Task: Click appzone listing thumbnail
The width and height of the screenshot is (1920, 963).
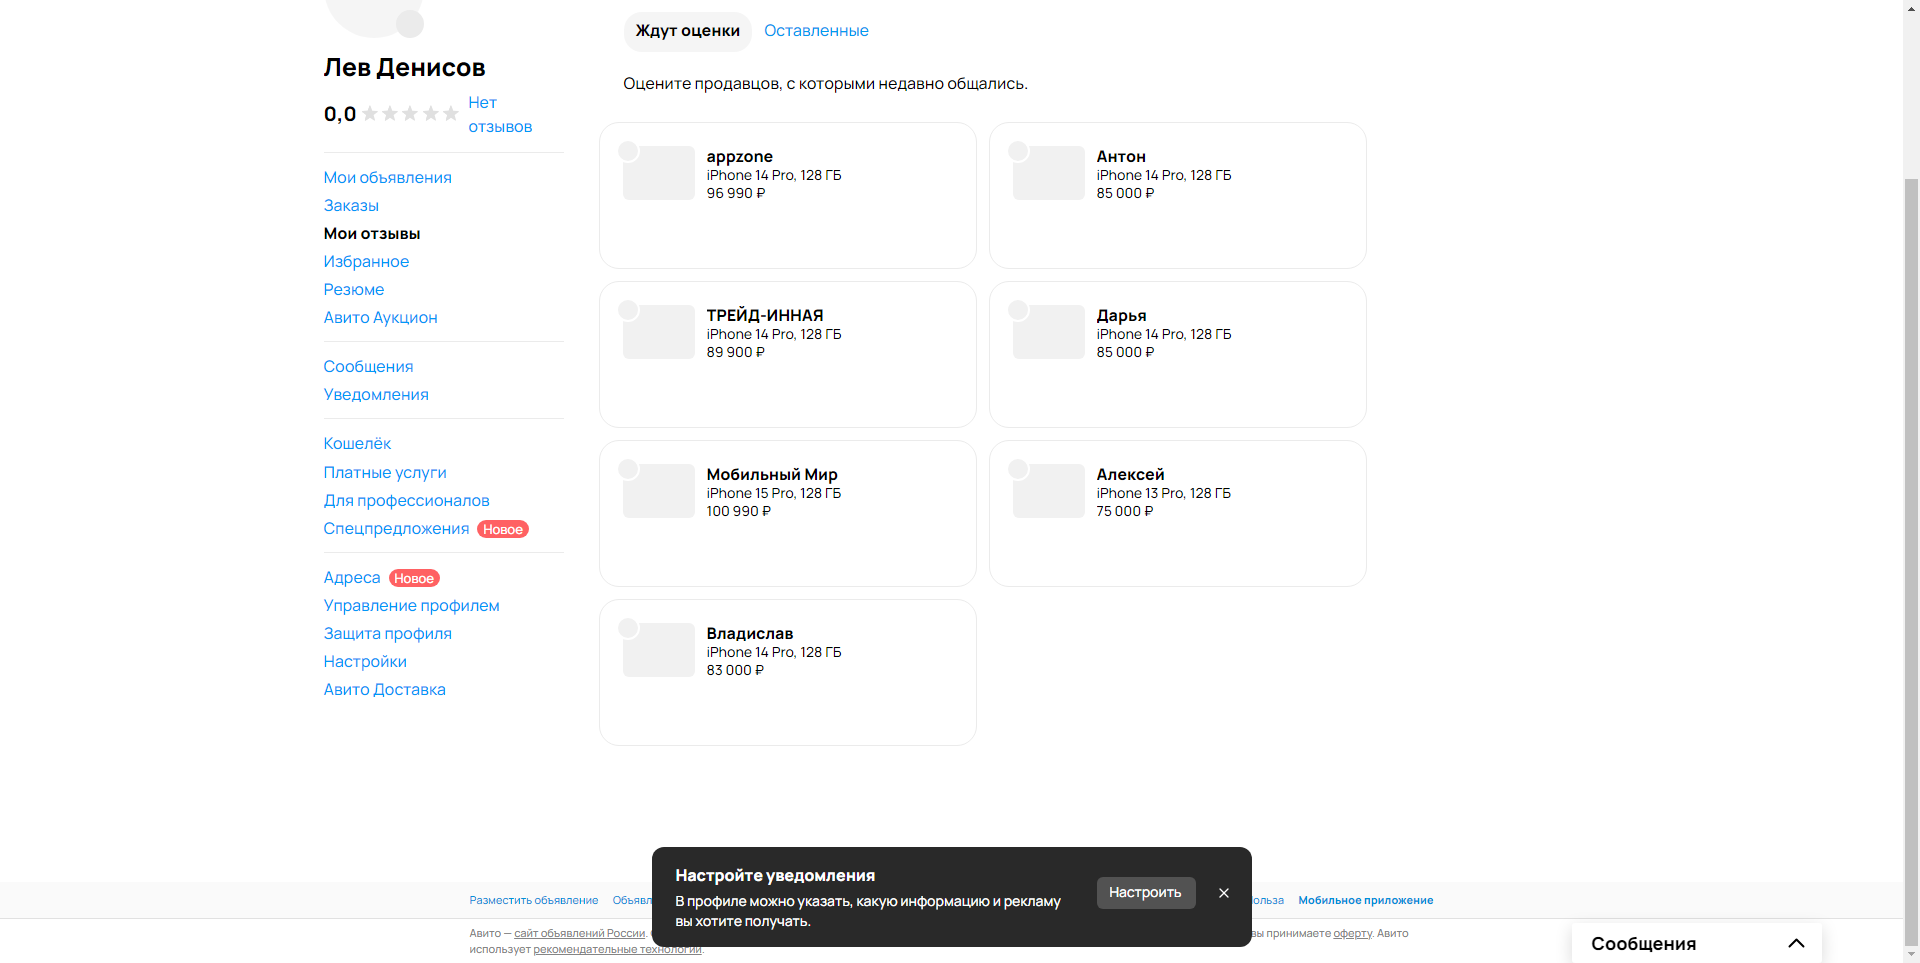Action: 658,173
